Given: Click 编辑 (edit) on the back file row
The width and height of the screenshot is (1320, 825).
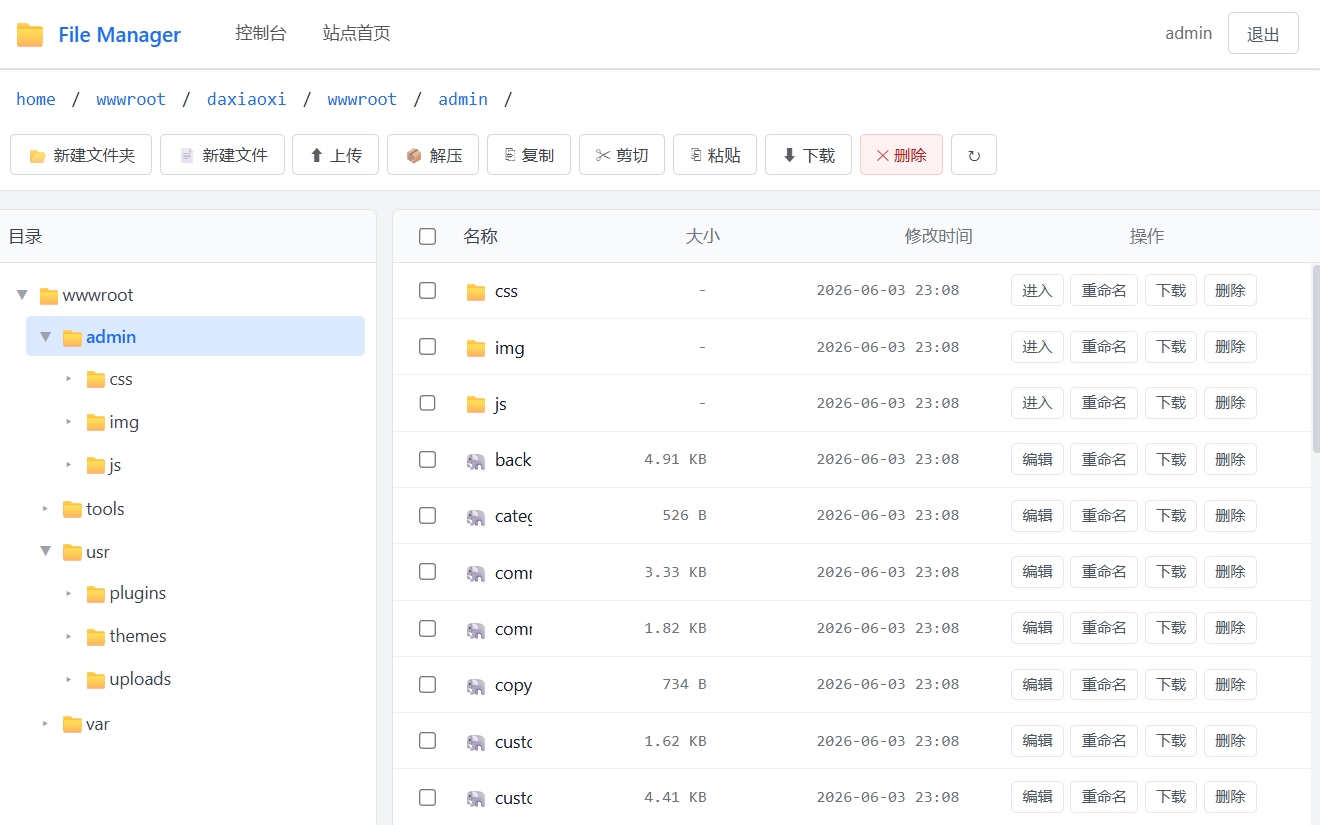Looking at the screenshot, I should point(1037,459).
